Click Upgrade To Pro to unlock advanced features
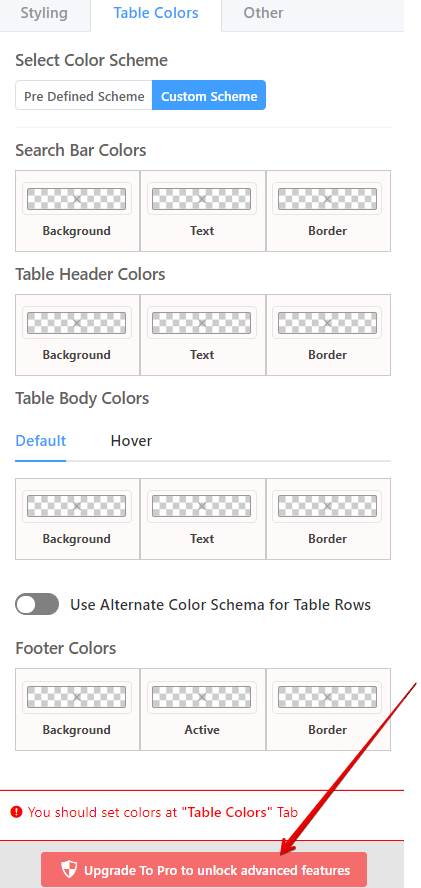 tap(204, 869)
